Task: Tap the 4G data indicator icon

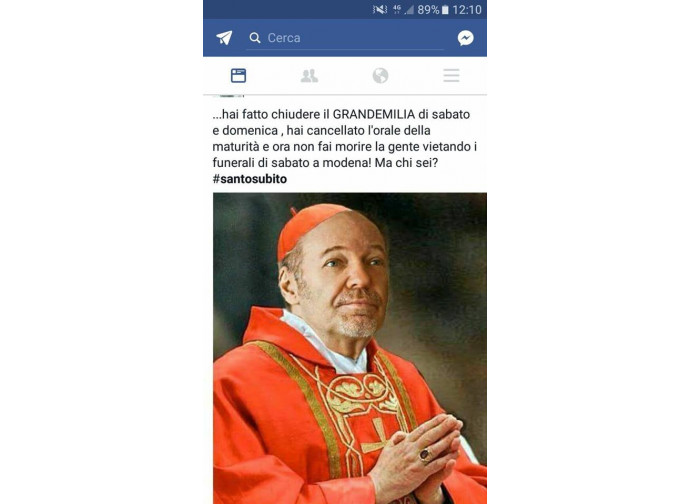Action: click(x=397, y=9)
